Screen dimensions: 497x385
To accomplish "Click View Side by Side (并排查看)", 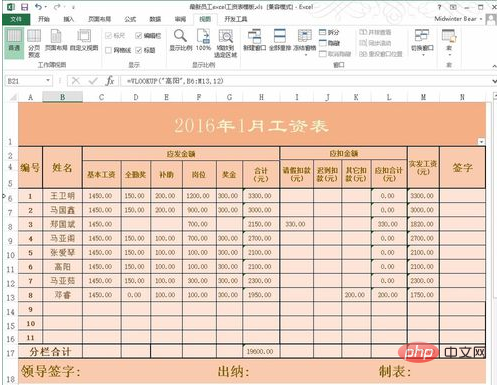I will point(375,32).
